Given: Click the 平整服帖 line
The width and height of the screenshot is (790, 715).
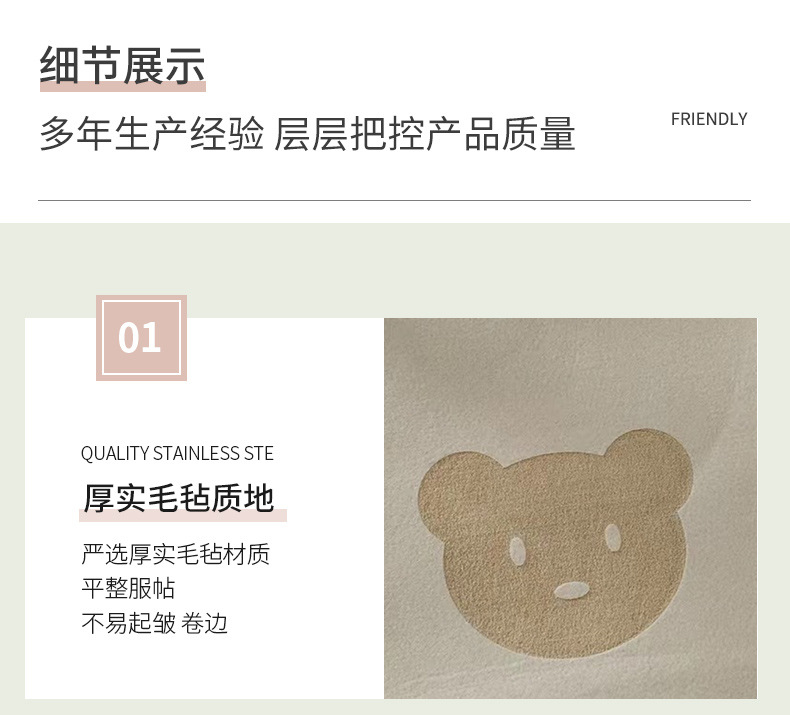Looking at the screenshot, I should pos(128,589).
